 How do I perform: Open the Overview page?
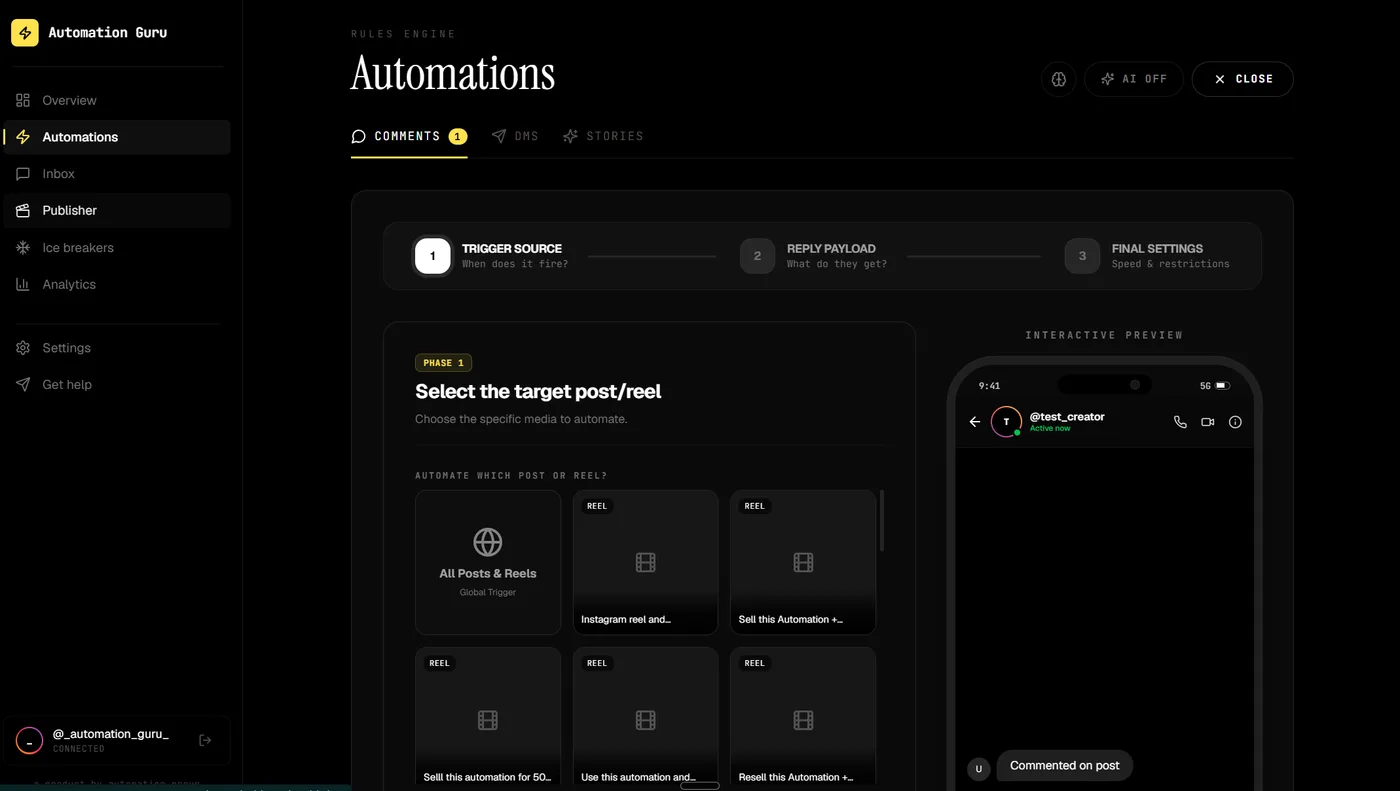tap(117, 100)
